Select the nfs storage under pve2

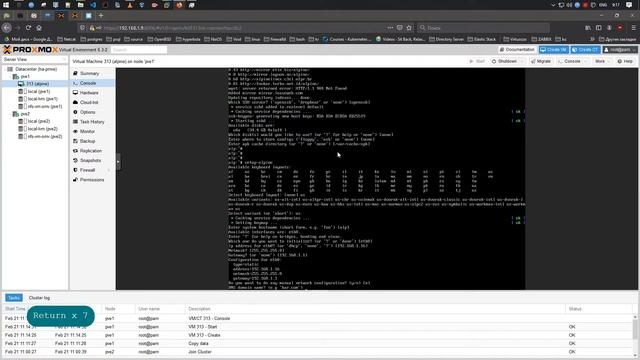coord(44,136)
